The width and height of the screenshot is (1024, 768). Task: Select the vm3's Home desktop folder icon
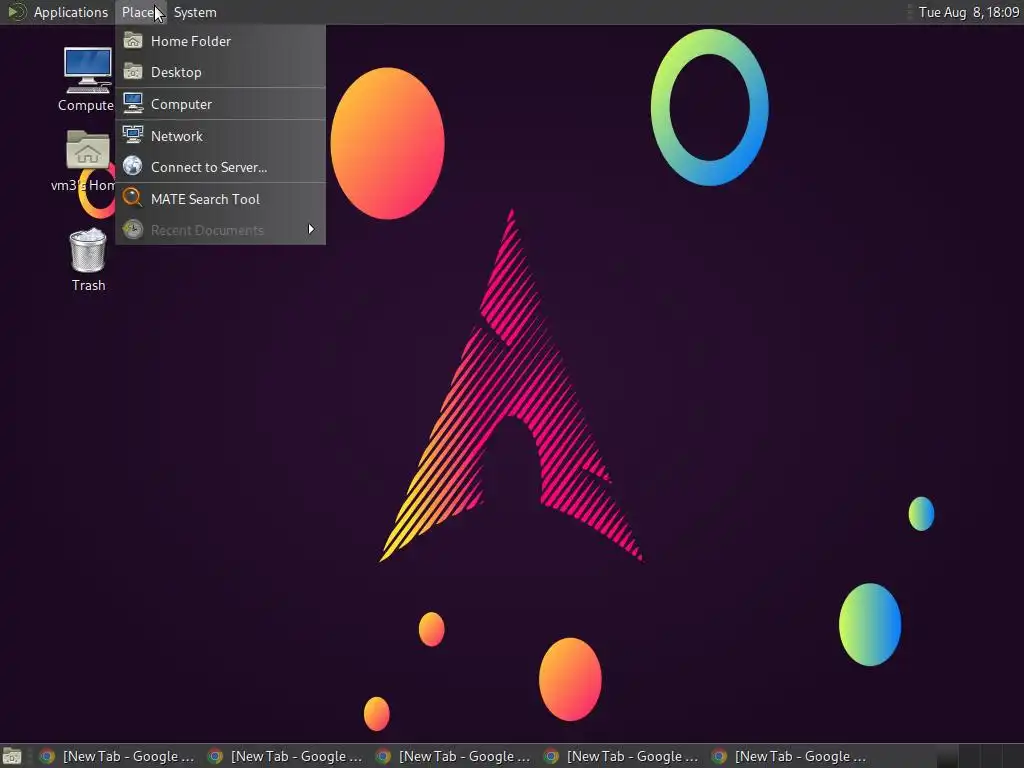click(x=88, y=150)
